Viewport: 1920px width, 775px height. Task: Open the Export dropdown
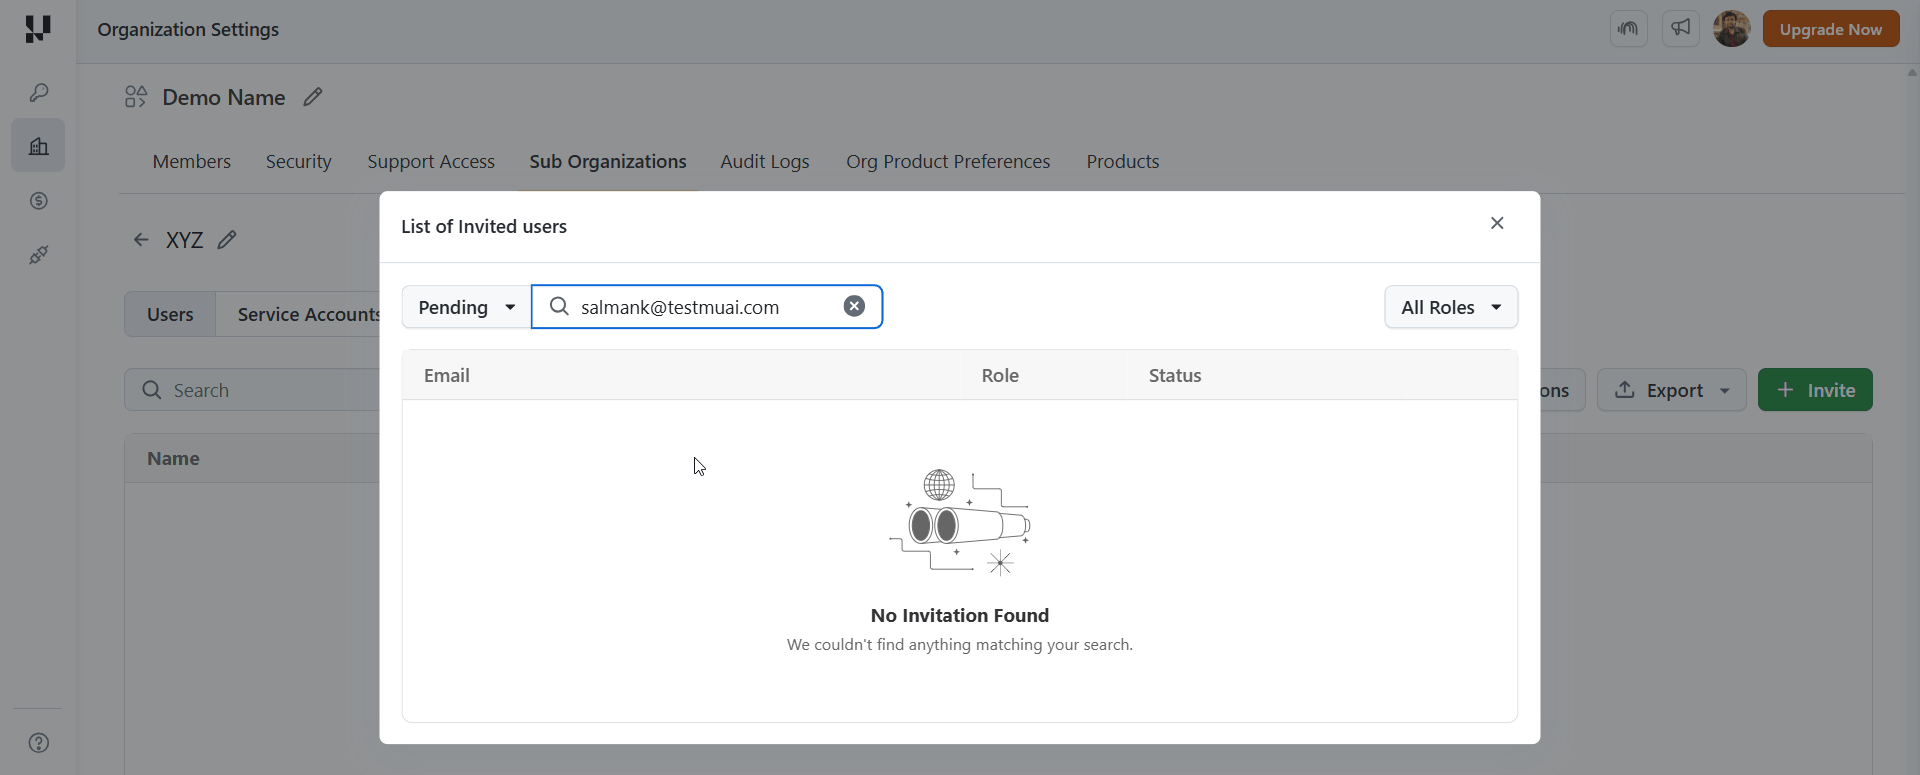pyautogui.click(x=1671, y=390)
